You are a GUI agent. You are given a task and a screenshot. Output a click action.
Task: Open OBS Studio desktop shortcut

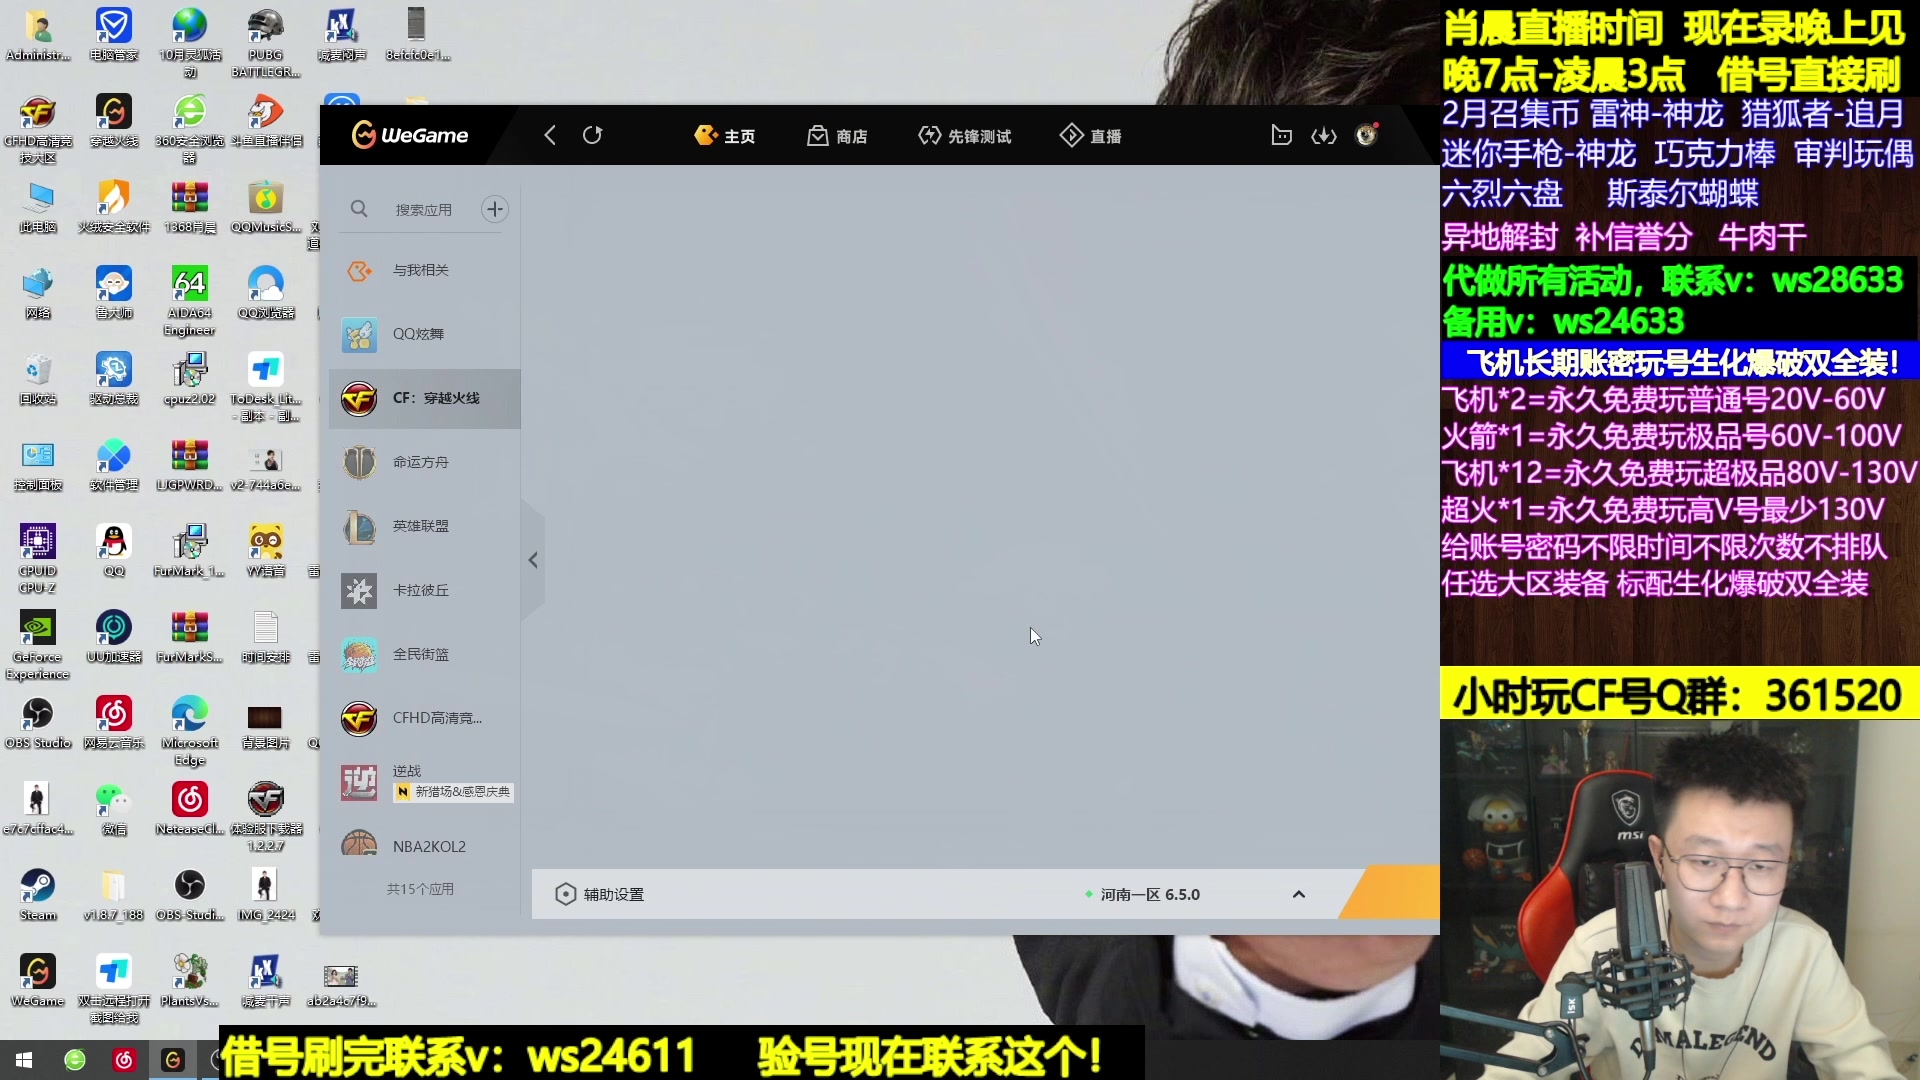pyautogui.click(x=38, y=722)
